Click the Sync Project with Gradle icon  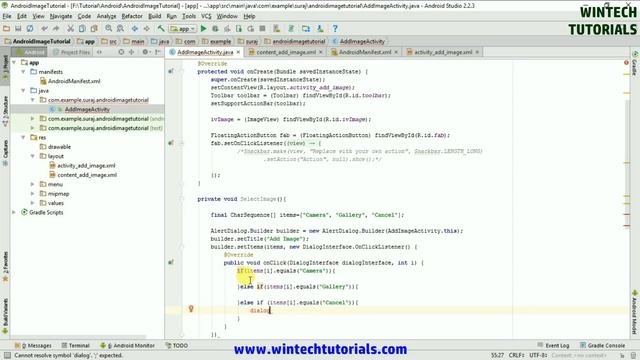[291, 29]
